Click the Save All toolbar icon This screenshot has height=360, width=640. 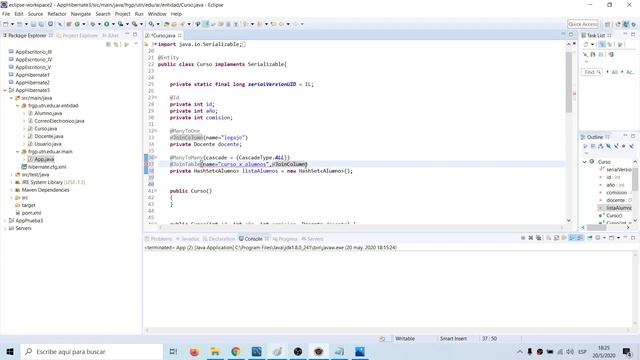[41, 24]
